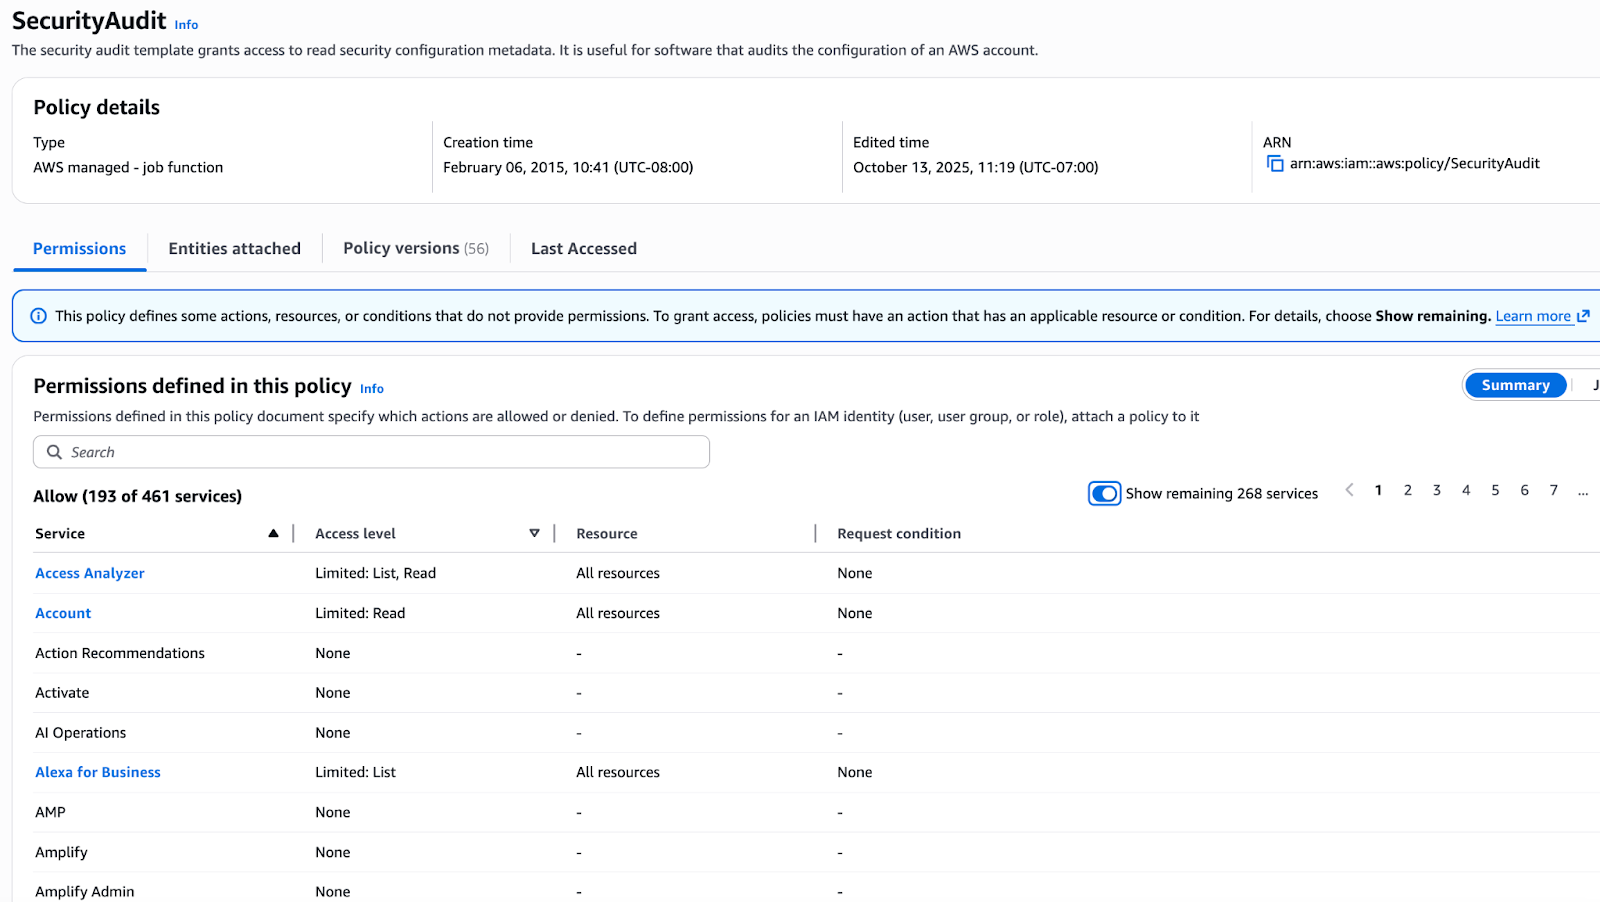Click 'Limited: List, Read' for Access Analyzer

pos(375,573)
